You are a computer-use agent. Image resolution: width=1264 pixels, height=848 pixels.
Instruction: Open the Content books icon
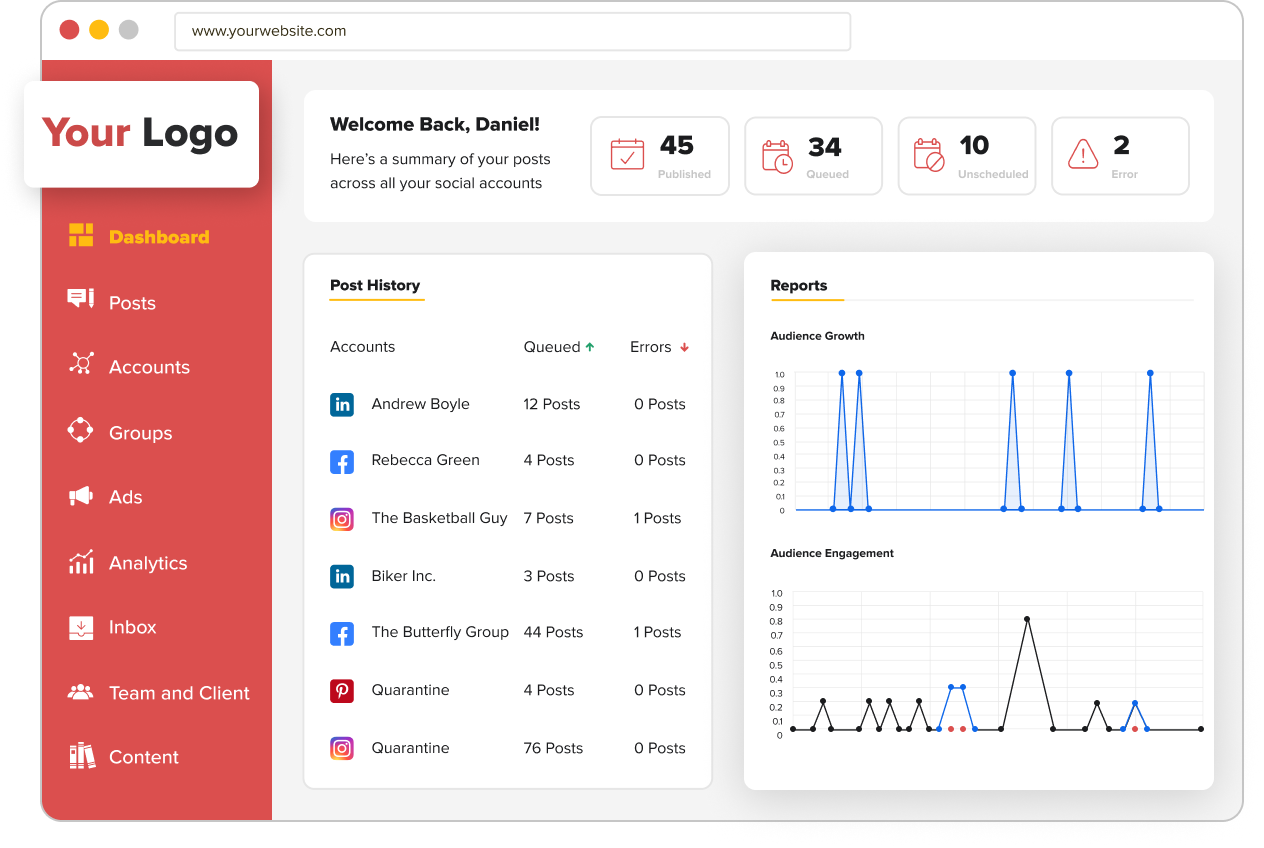click(x=81, y=756)
